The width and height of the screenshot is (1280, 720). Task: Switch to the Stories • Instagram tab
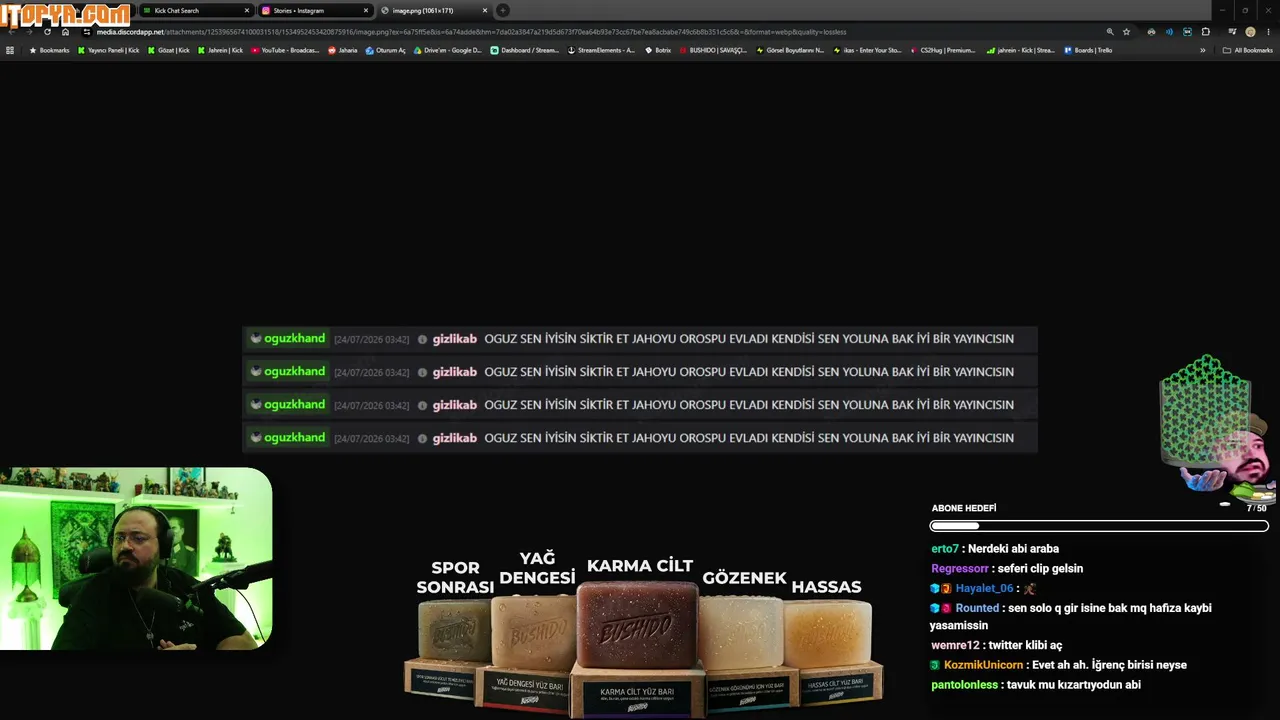click(315, 10)
